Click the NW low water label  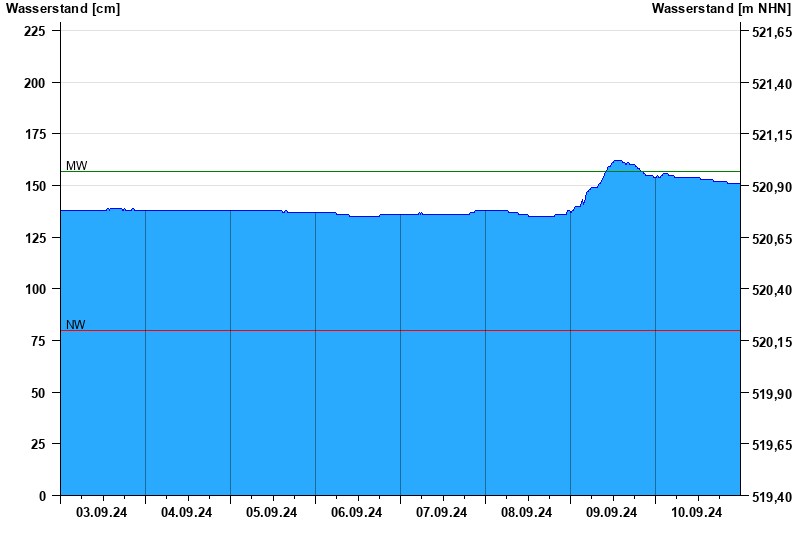(x=76, y=324)
